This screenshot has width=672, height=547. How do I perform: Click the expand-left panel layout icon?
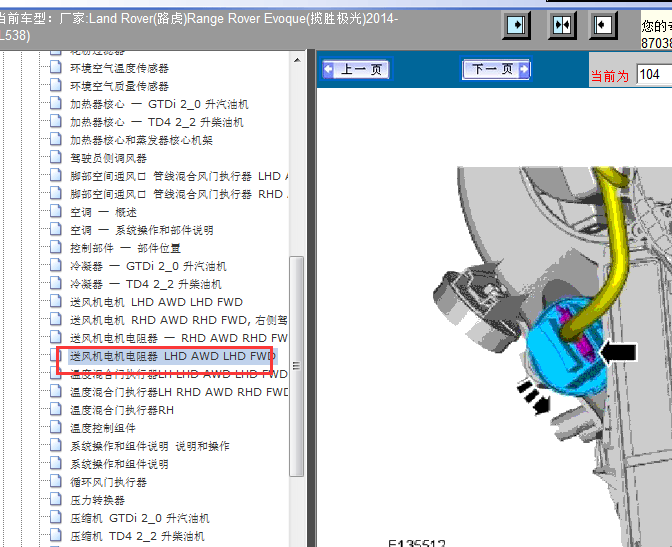[x=603, y=25]
